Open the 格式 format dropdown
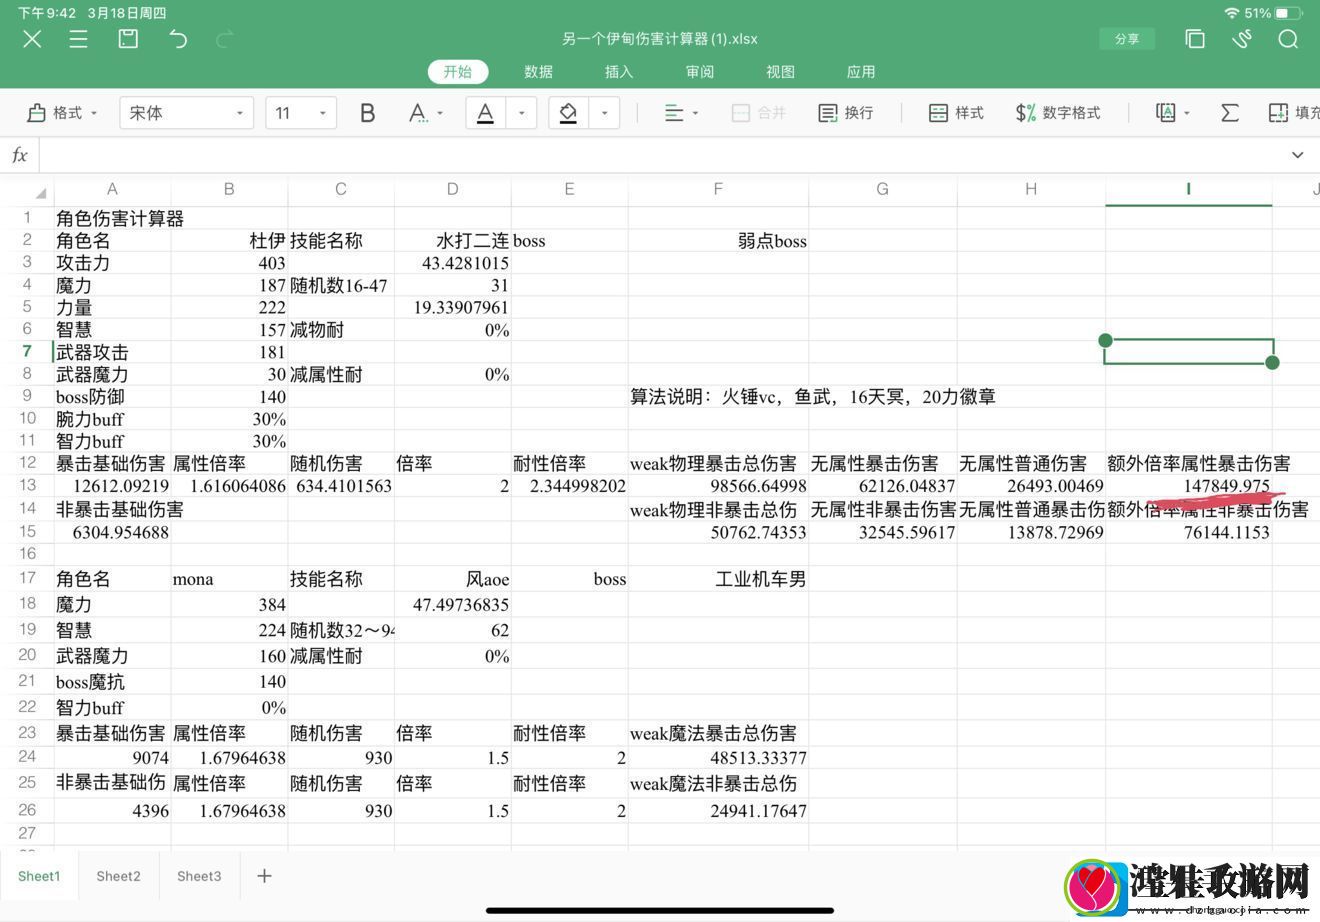The height and width of the screenshot is (922, 1320). tap(63, 113)
